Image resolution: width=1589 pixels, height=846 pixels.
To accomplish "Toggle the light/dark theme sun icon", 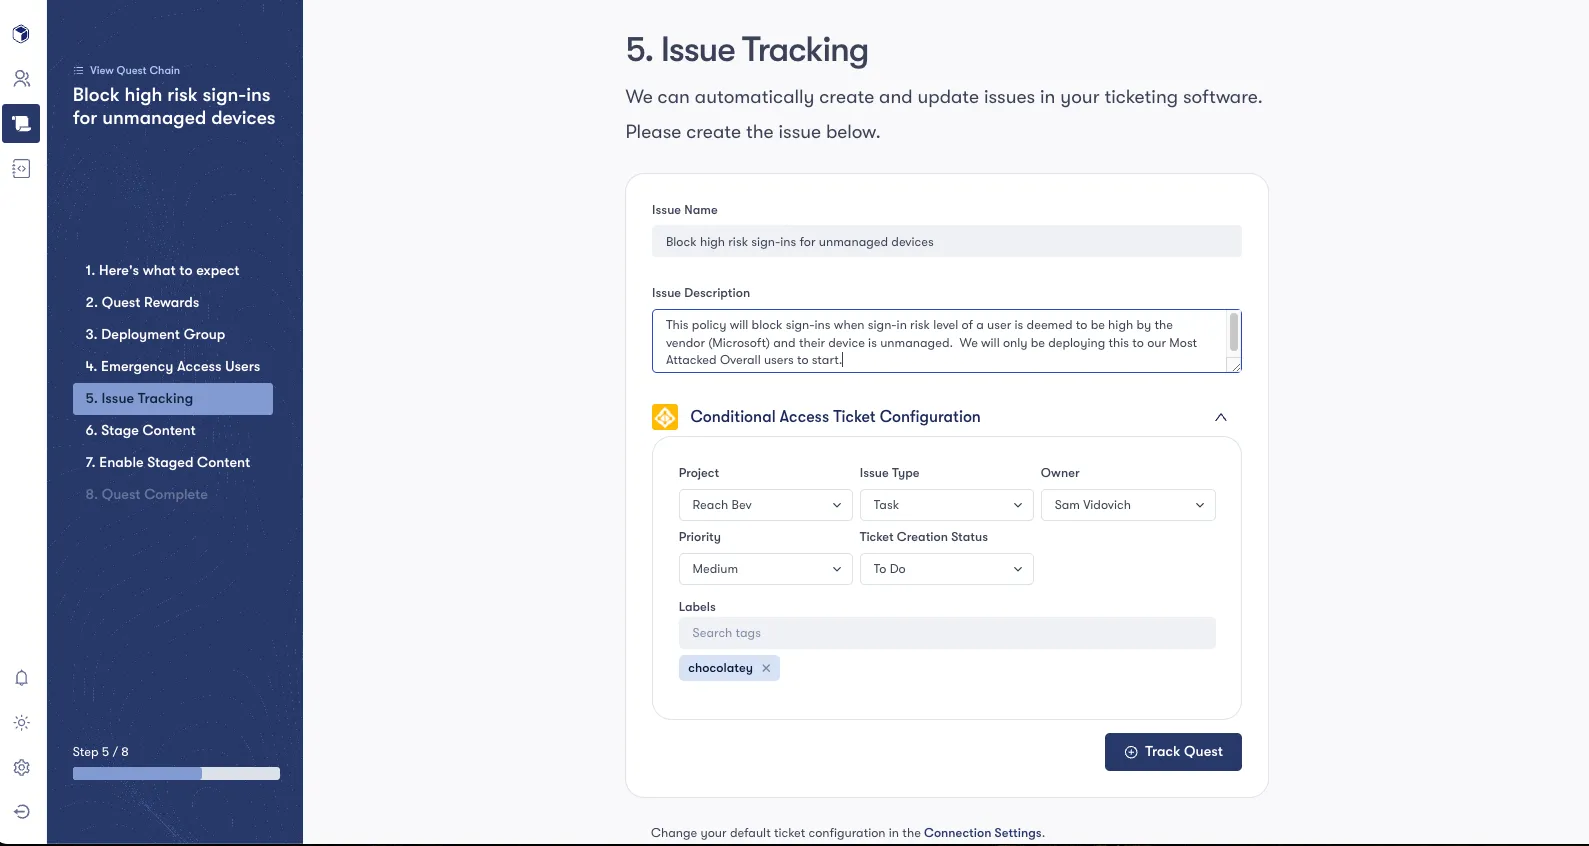I will 21,723.
